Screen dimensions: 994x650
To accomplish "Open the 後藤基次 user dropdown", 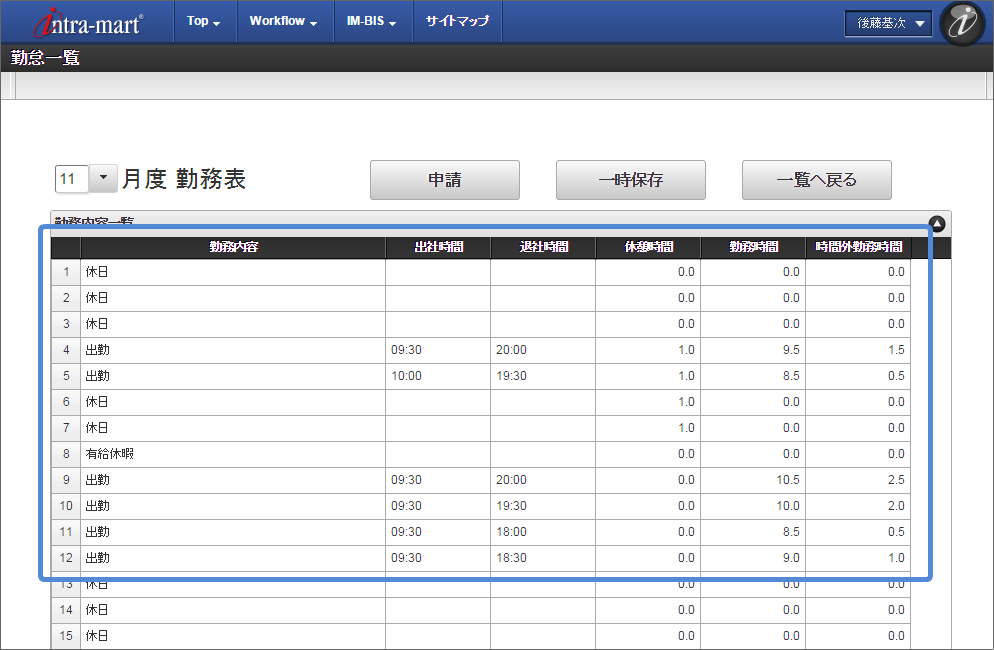I will tap(888, 23).
